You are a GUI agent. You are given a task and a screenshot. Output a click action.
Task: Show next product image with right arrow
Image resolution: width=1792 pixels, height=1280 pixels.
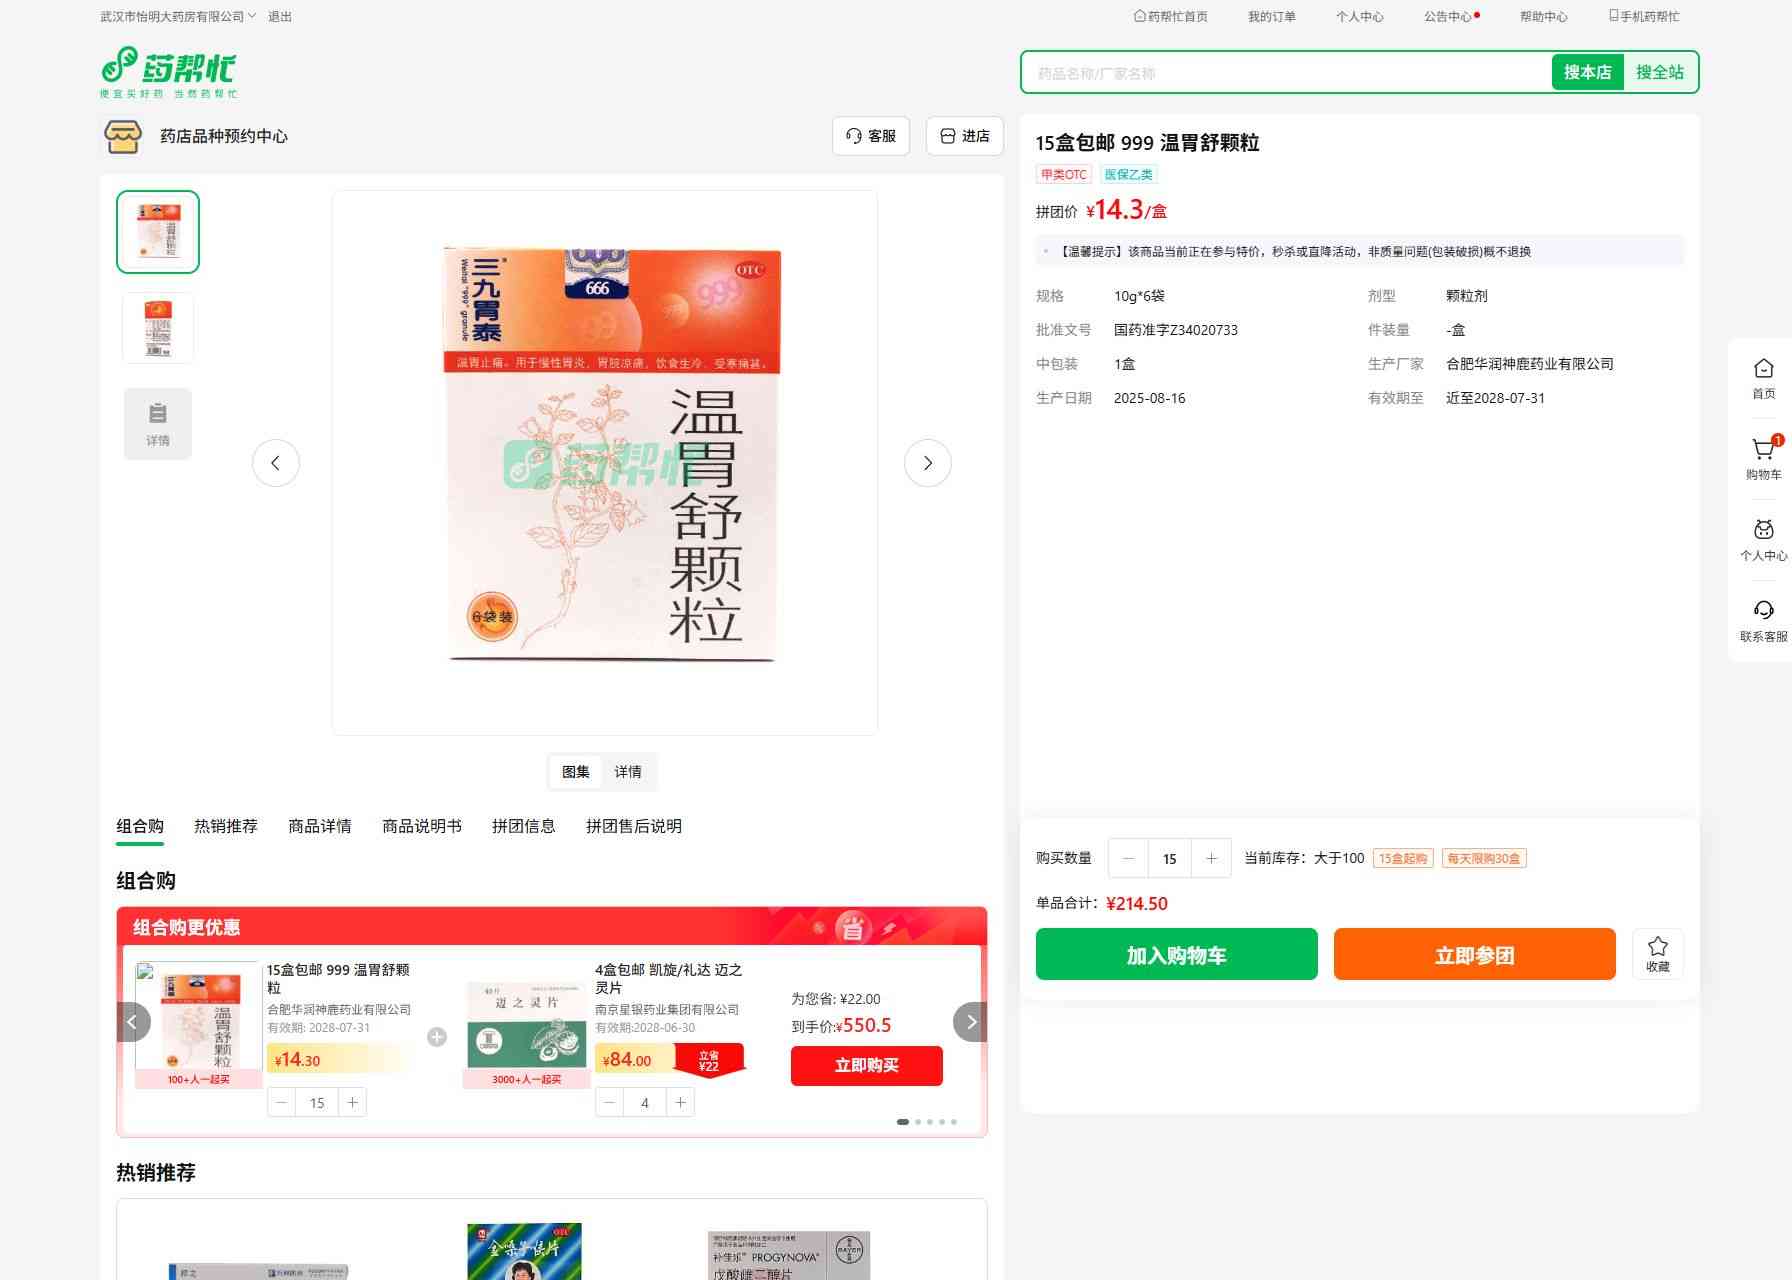point(927,463)
